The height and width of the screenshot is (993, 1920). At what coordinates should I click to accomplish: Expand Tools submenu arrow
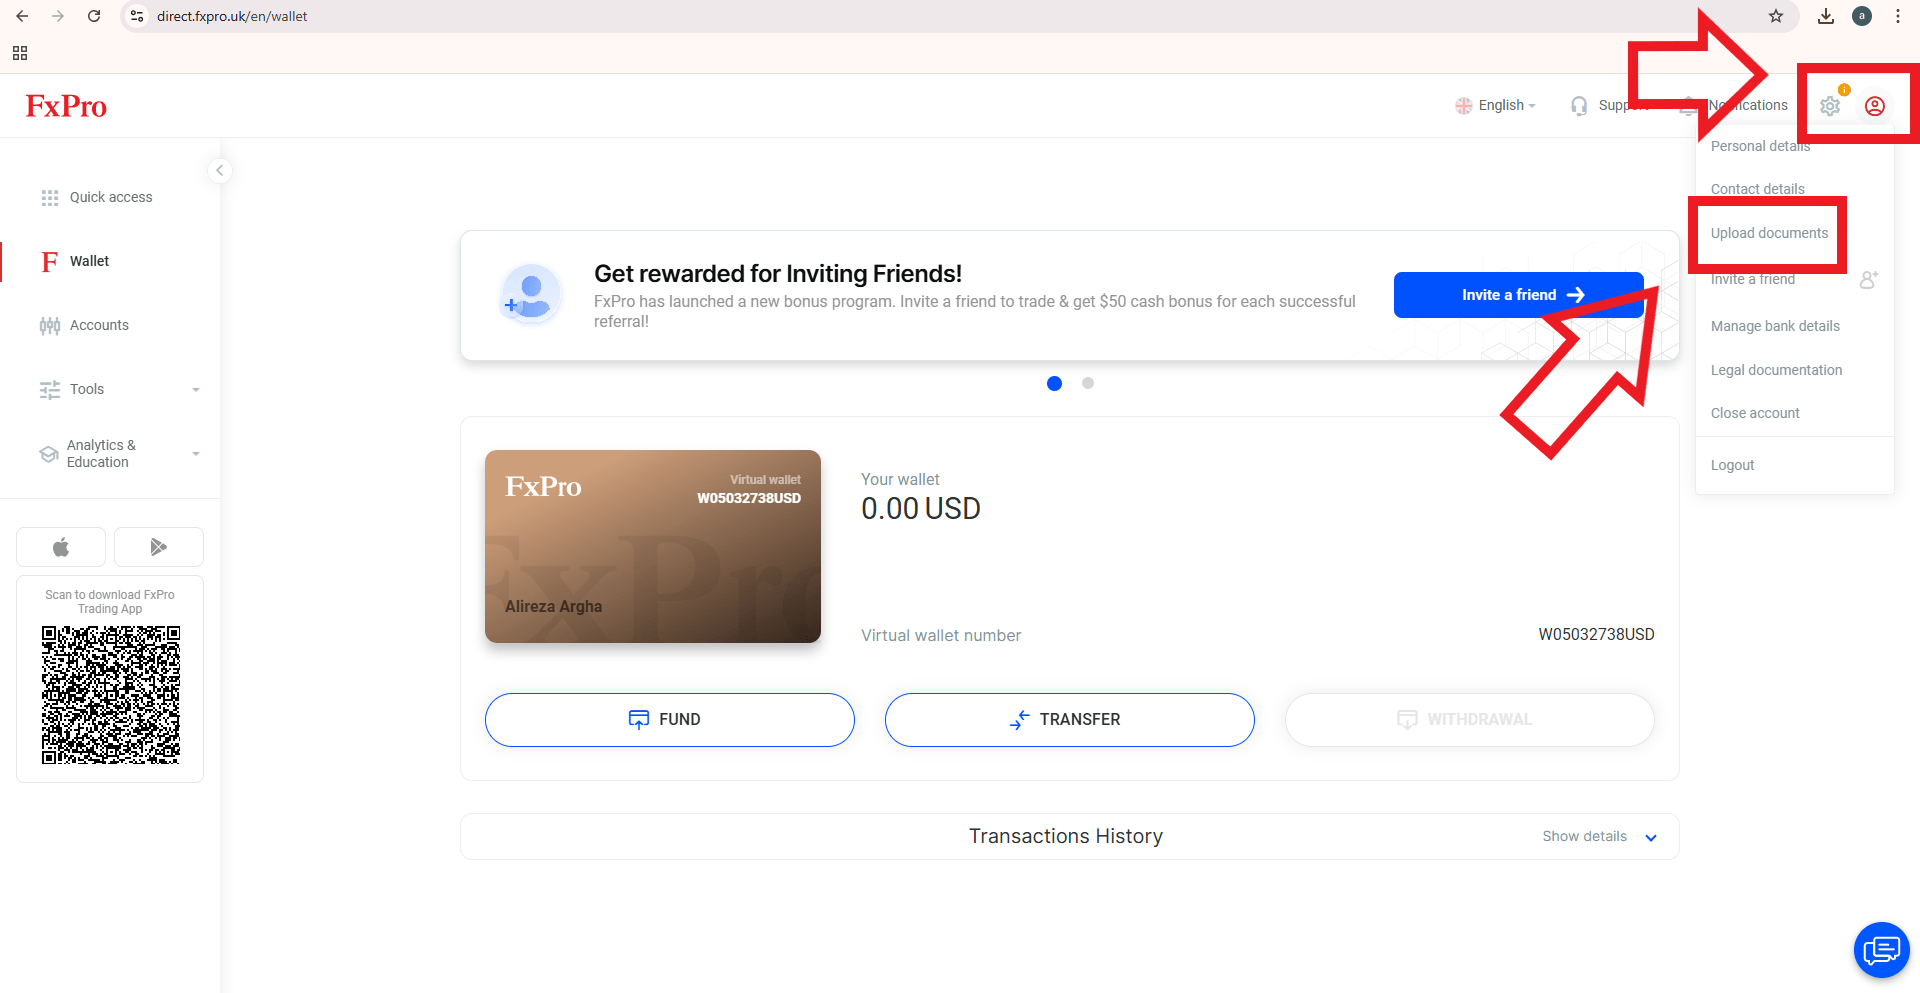196,390
